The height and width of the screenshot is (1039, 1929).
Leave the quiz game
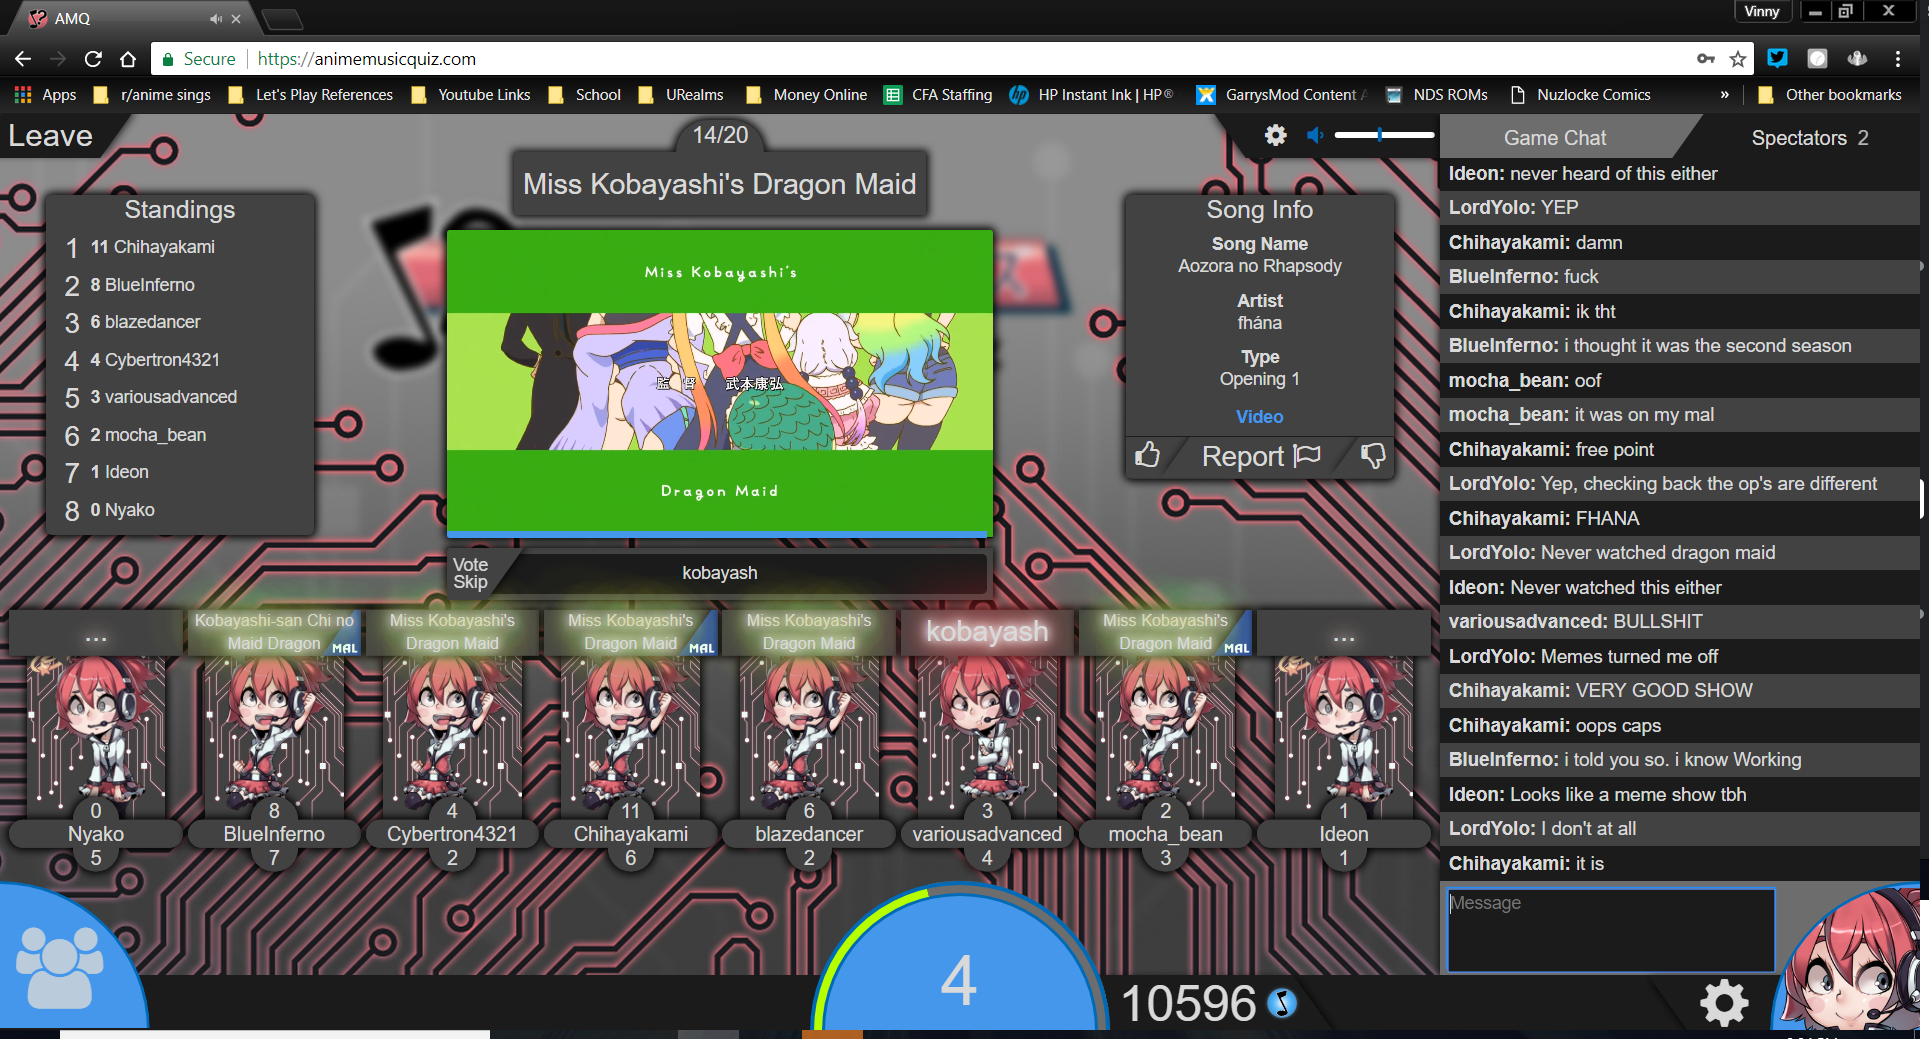tap(51, 136)
